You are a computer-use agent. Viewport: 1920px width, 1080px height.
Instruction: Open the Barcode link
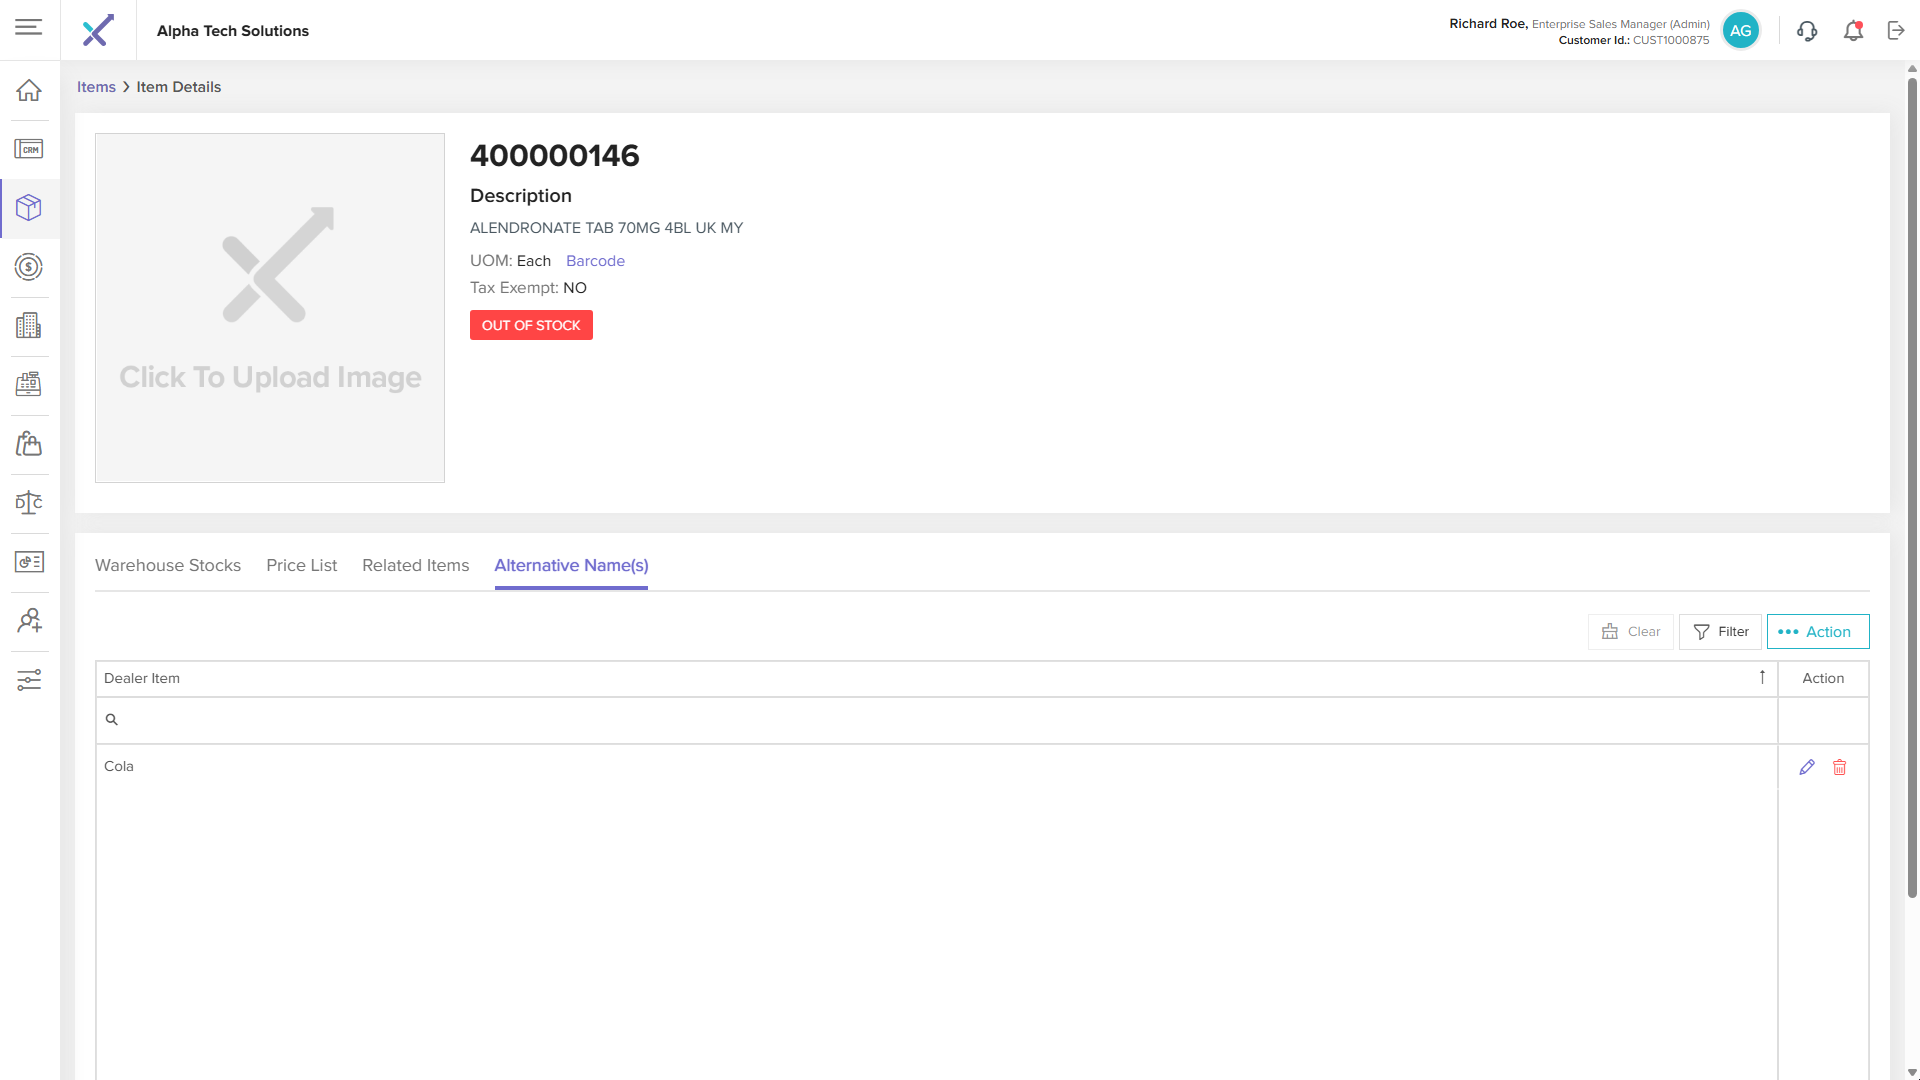tap(595, 260)
